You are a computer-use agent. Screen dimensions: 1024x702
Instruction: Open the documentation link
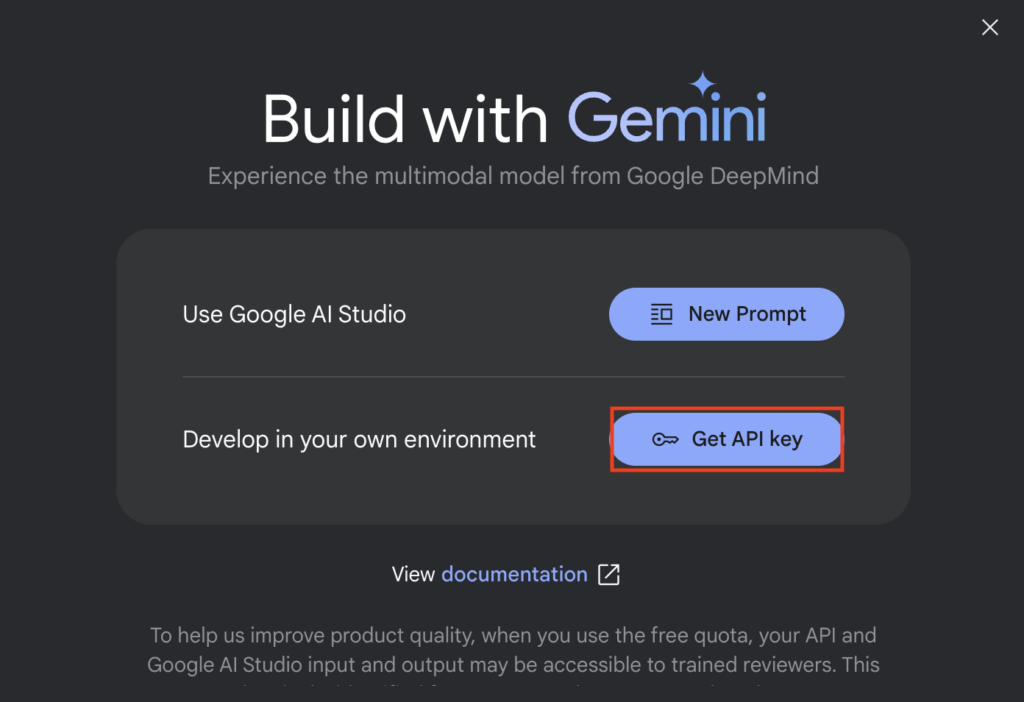pyautogui.click(x=514, y=574)
